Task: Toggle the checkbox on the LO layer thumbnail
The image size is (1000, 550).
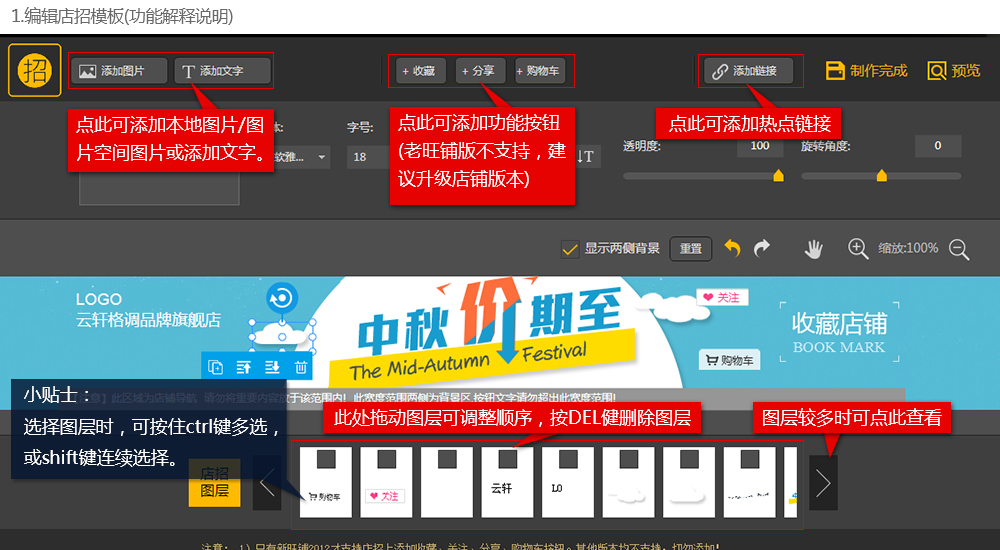Action: (569, 459)
